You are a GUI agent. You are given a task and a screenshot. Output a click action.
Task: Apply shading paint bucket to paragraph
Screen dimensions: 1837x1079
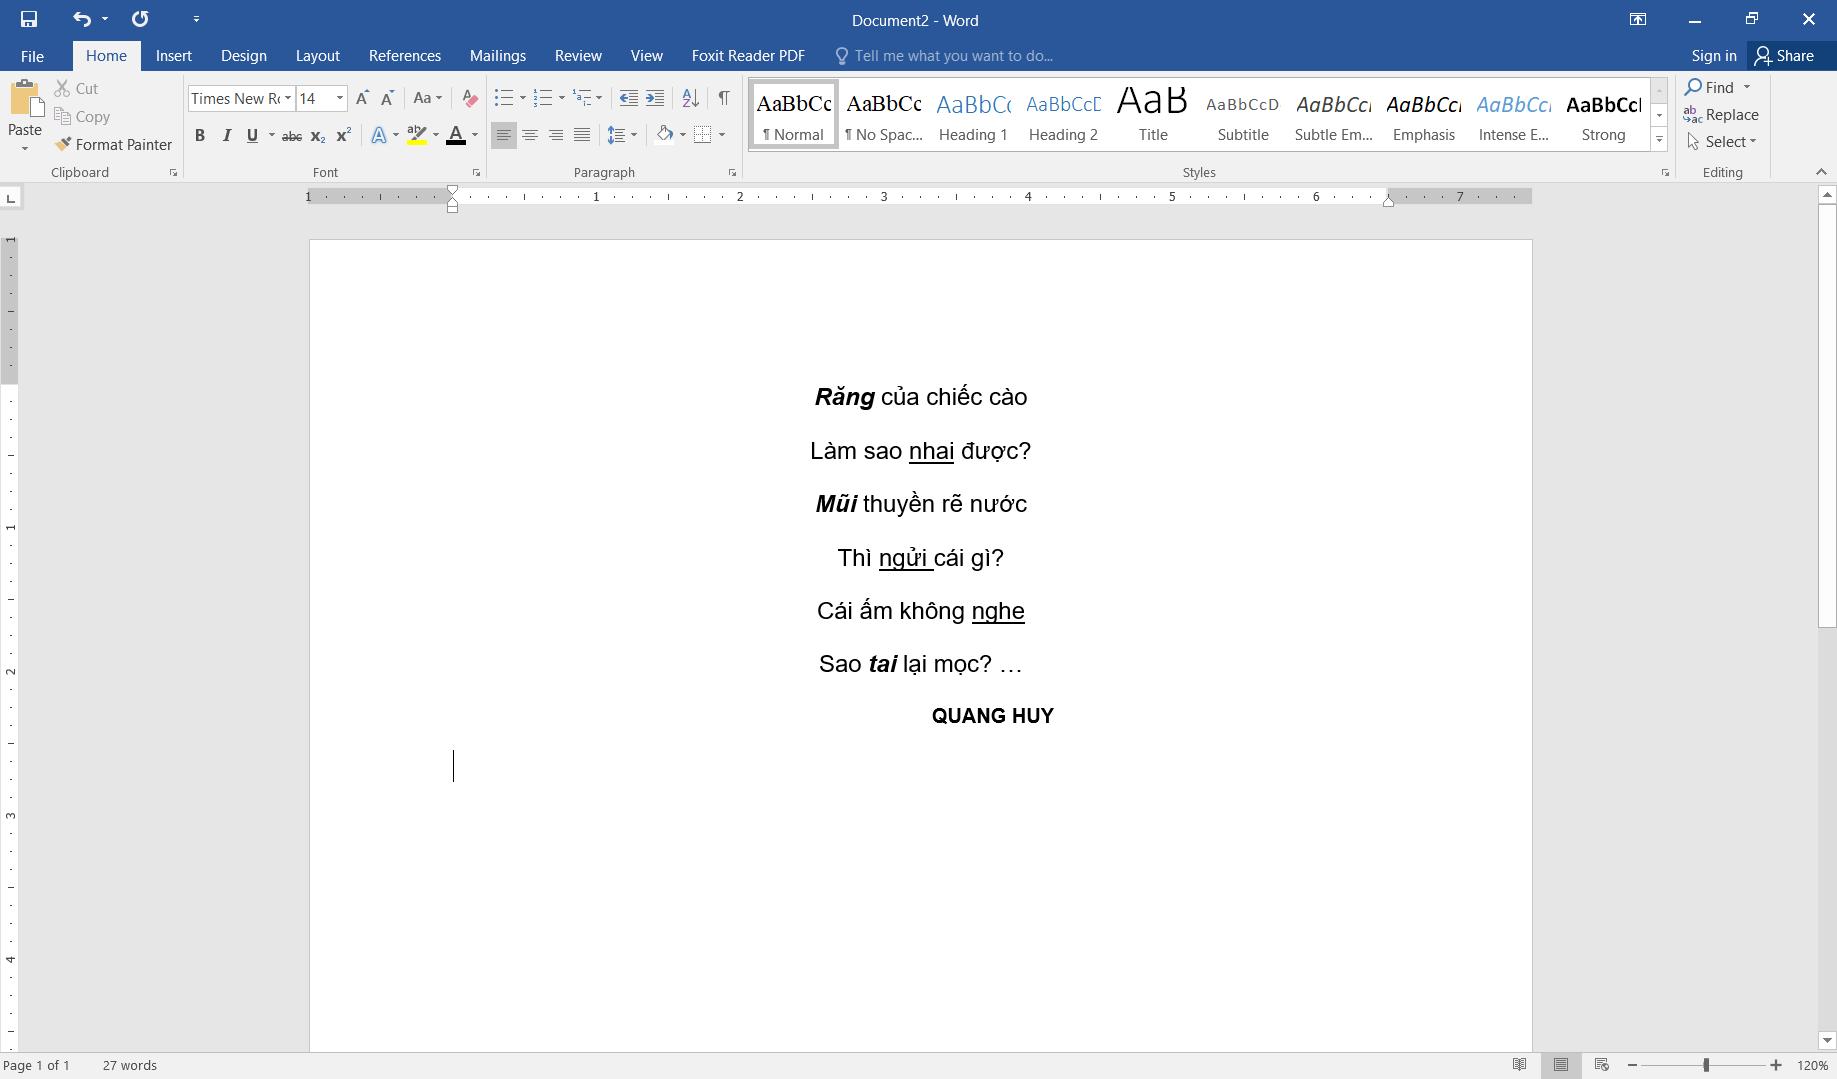coord(664,135)
